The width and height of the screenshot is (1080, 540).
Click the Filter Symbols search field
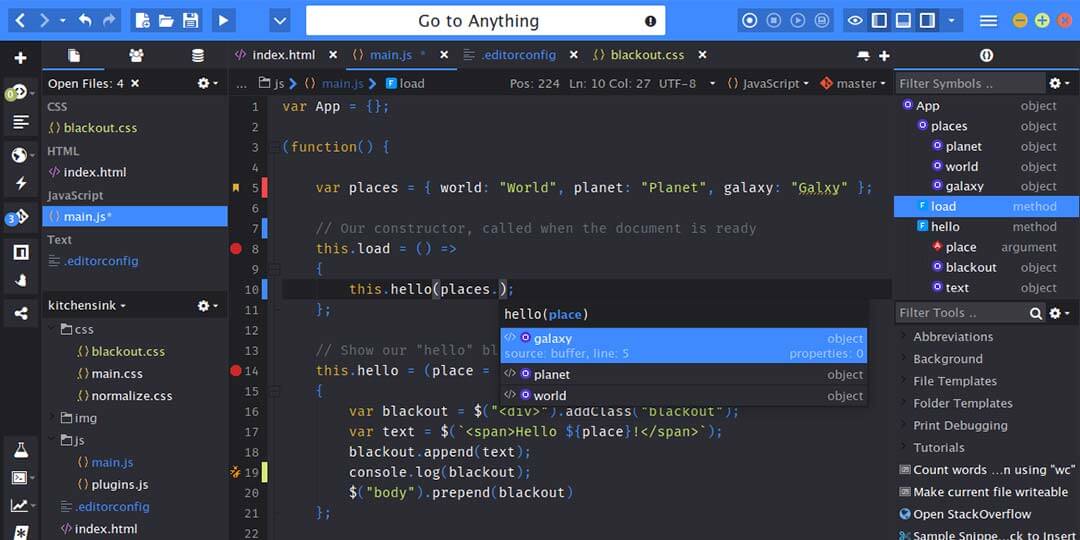(x=966, y=84)
